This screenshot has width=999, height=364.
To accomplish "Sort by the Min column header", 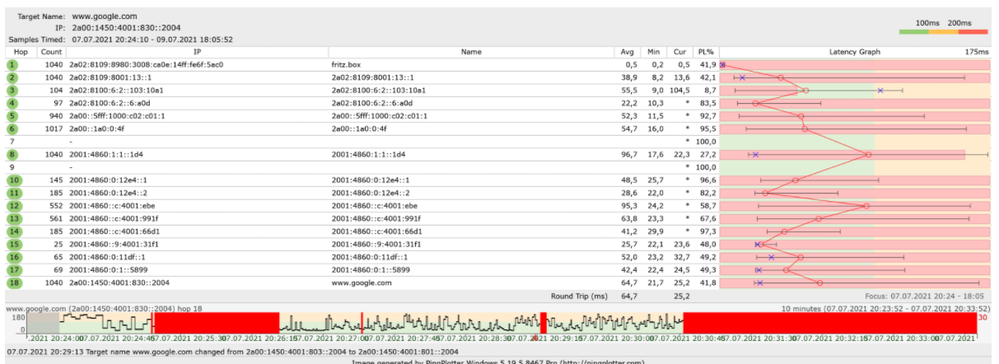I will point(653,52).
